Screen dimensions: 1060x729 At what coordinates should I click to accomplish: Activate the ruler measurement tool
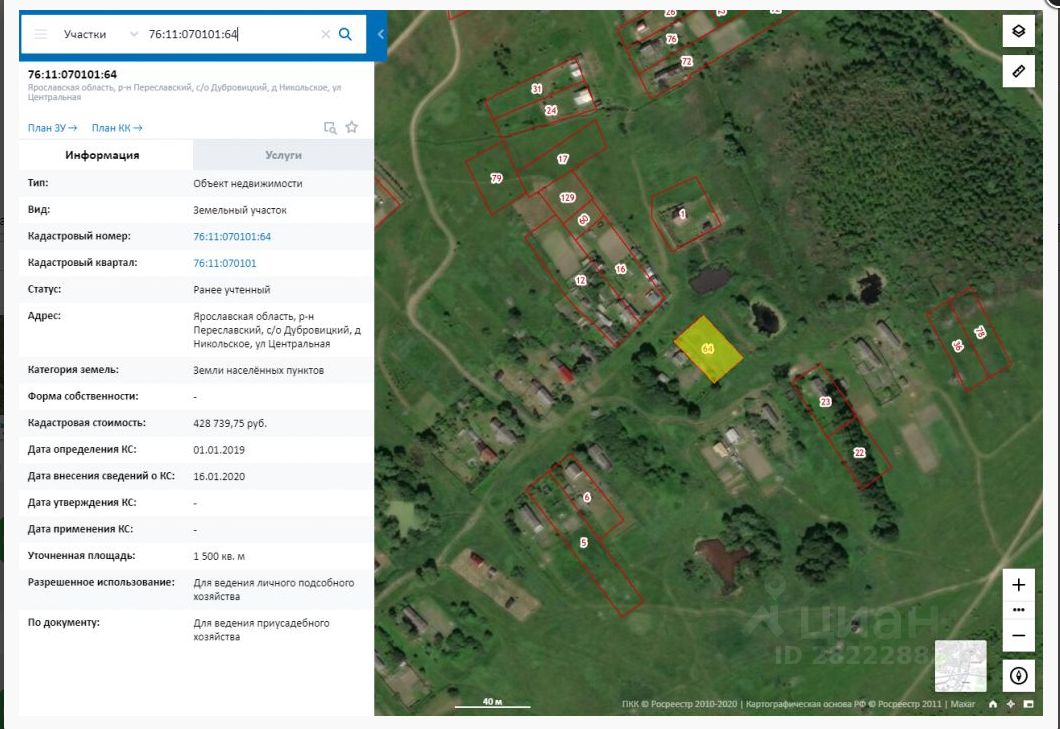[1018, 71]
